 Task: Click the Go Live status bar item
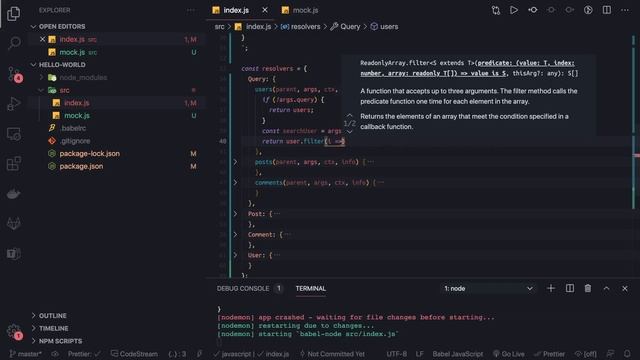508,354
